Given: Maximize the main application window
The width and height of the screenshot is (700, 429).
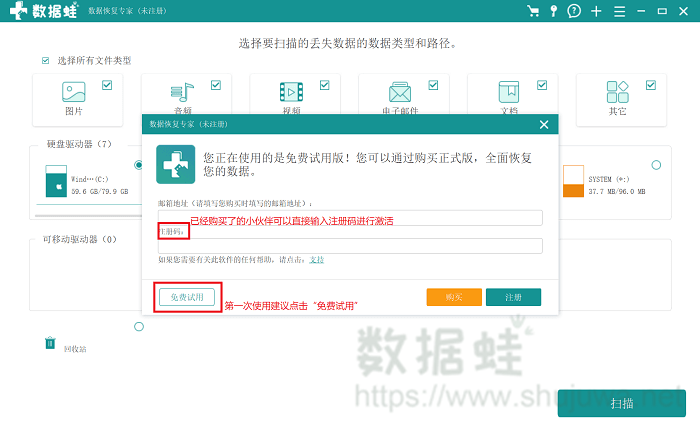Looking at the screenshot, I should [662, 11].
